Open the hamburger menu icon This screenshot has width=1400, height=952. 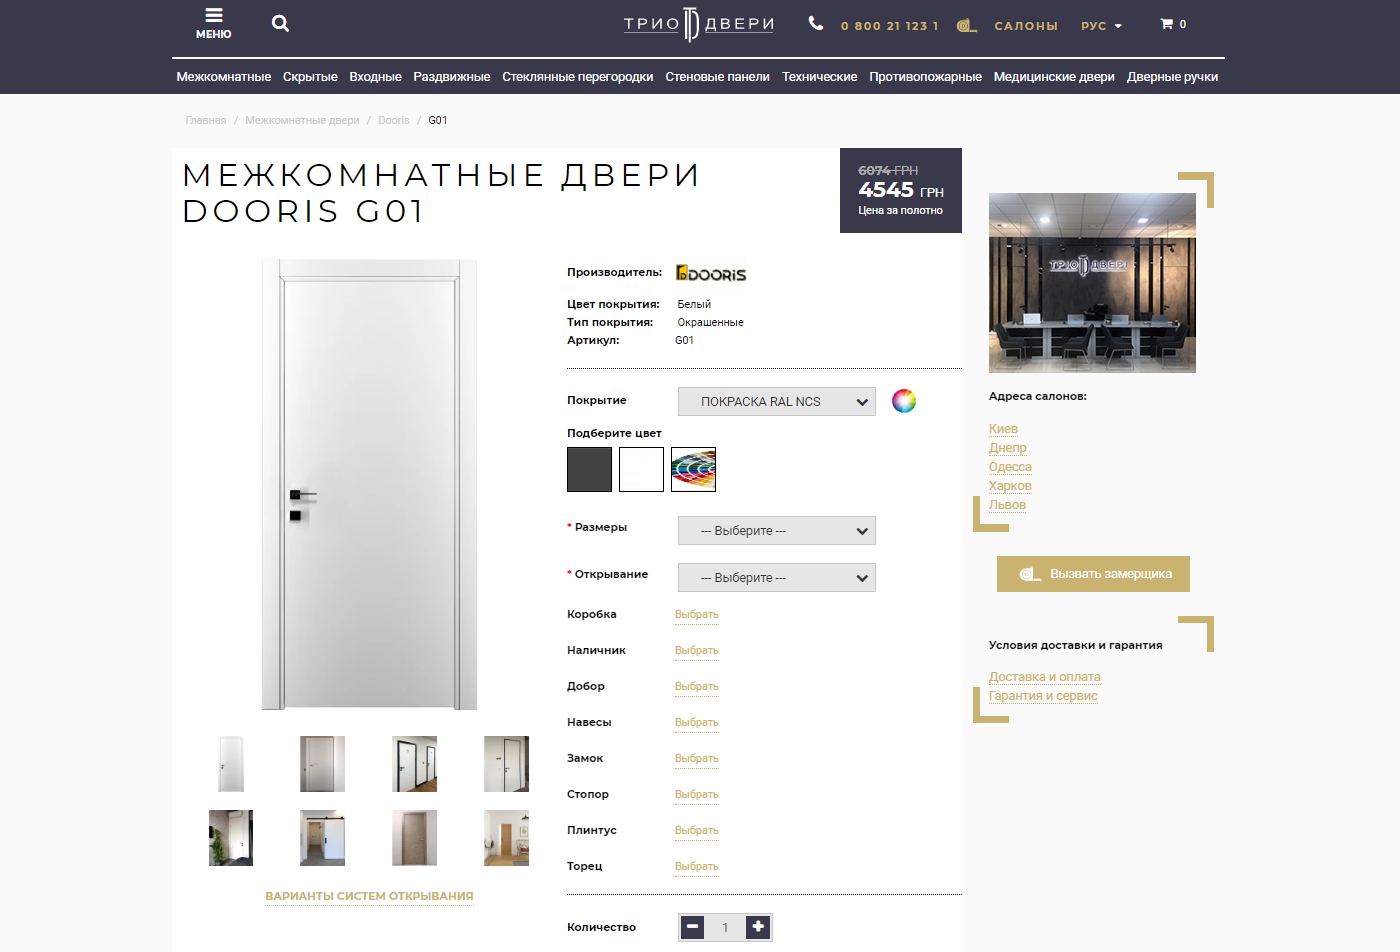(213, 16)
